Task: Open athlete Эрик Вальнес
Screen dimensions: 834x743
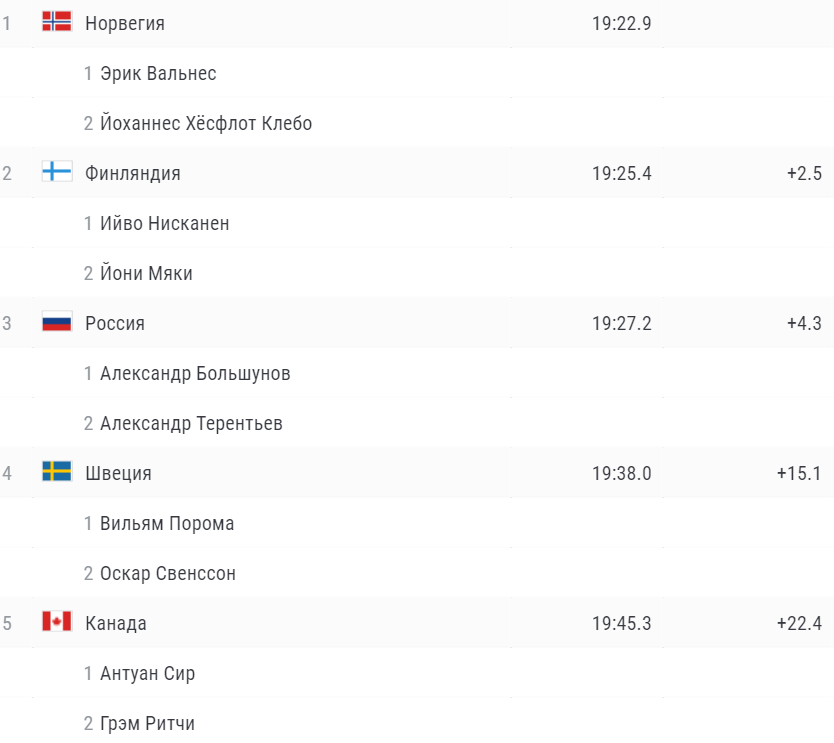Action: pyautogui.click(x=158, y=73)
